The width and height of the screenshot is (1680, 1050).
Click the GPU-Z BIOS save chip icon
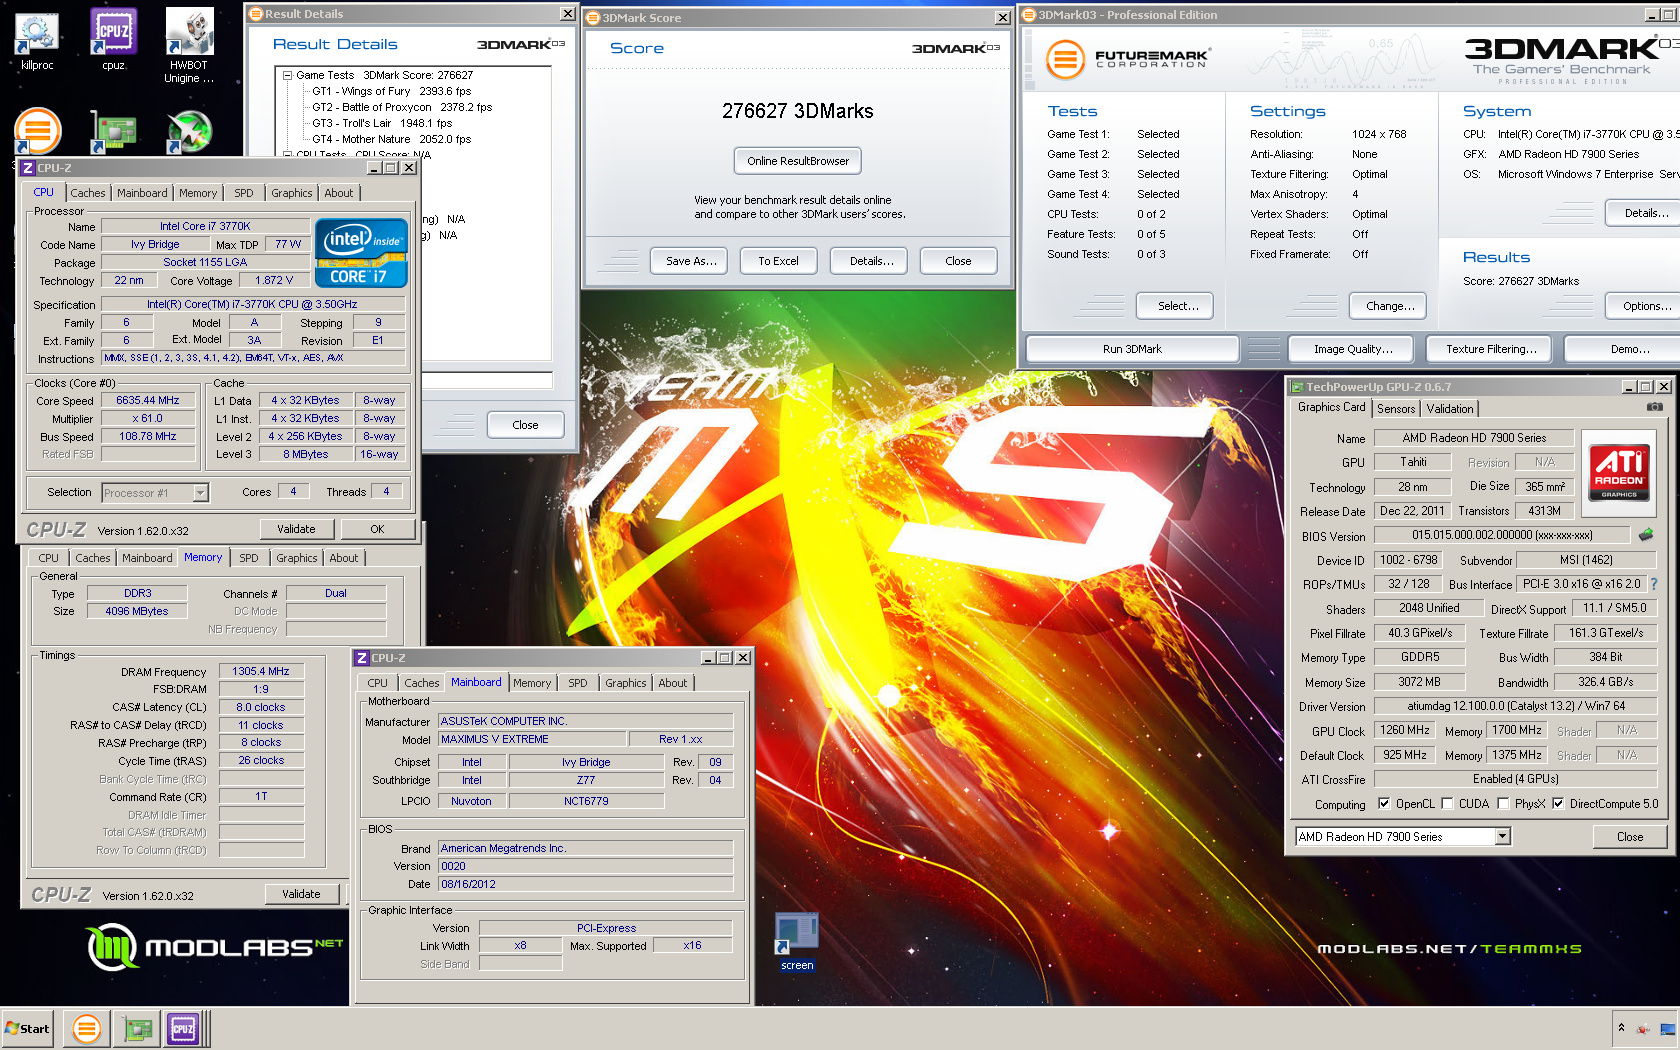click(x=1645, y=535)
